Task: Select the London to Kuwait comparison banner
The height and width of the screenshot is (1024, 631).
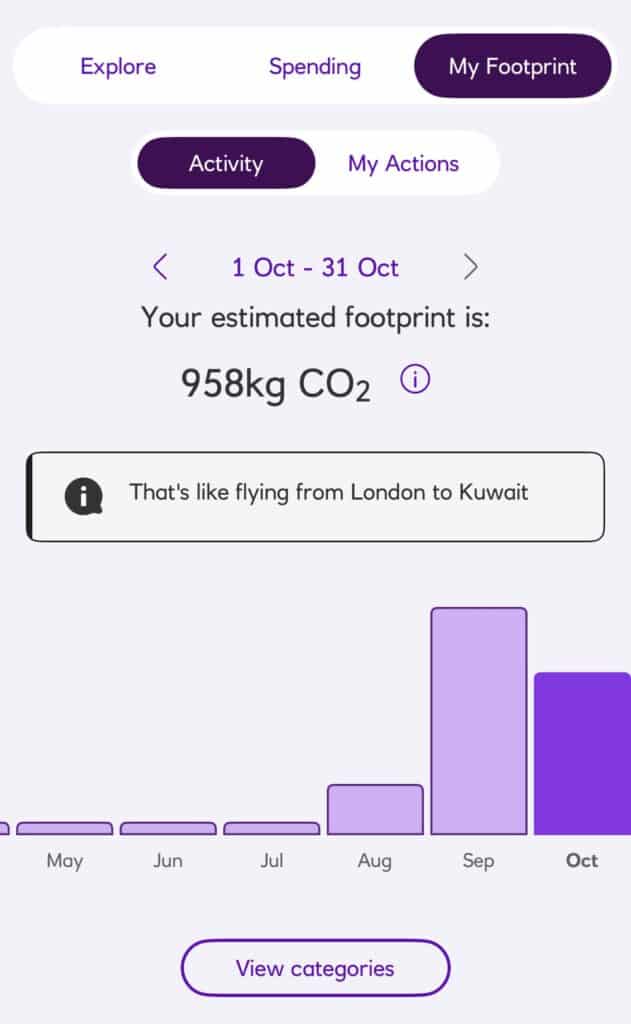Action: (x=316, y=496)
